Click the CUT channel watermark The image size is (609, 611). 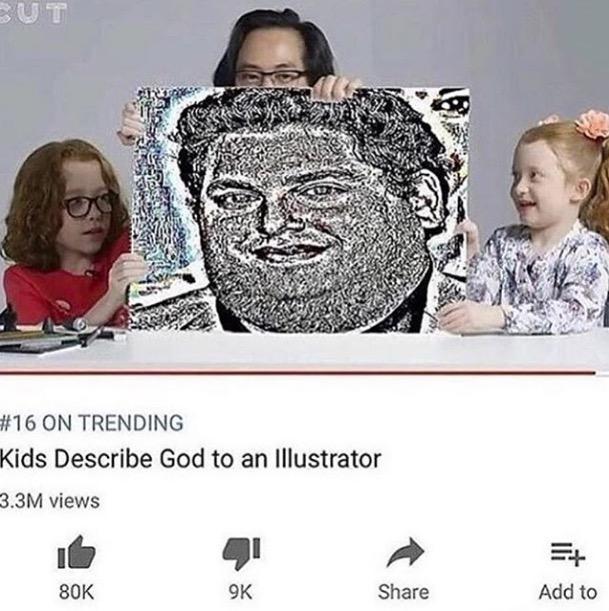point(33,13)
